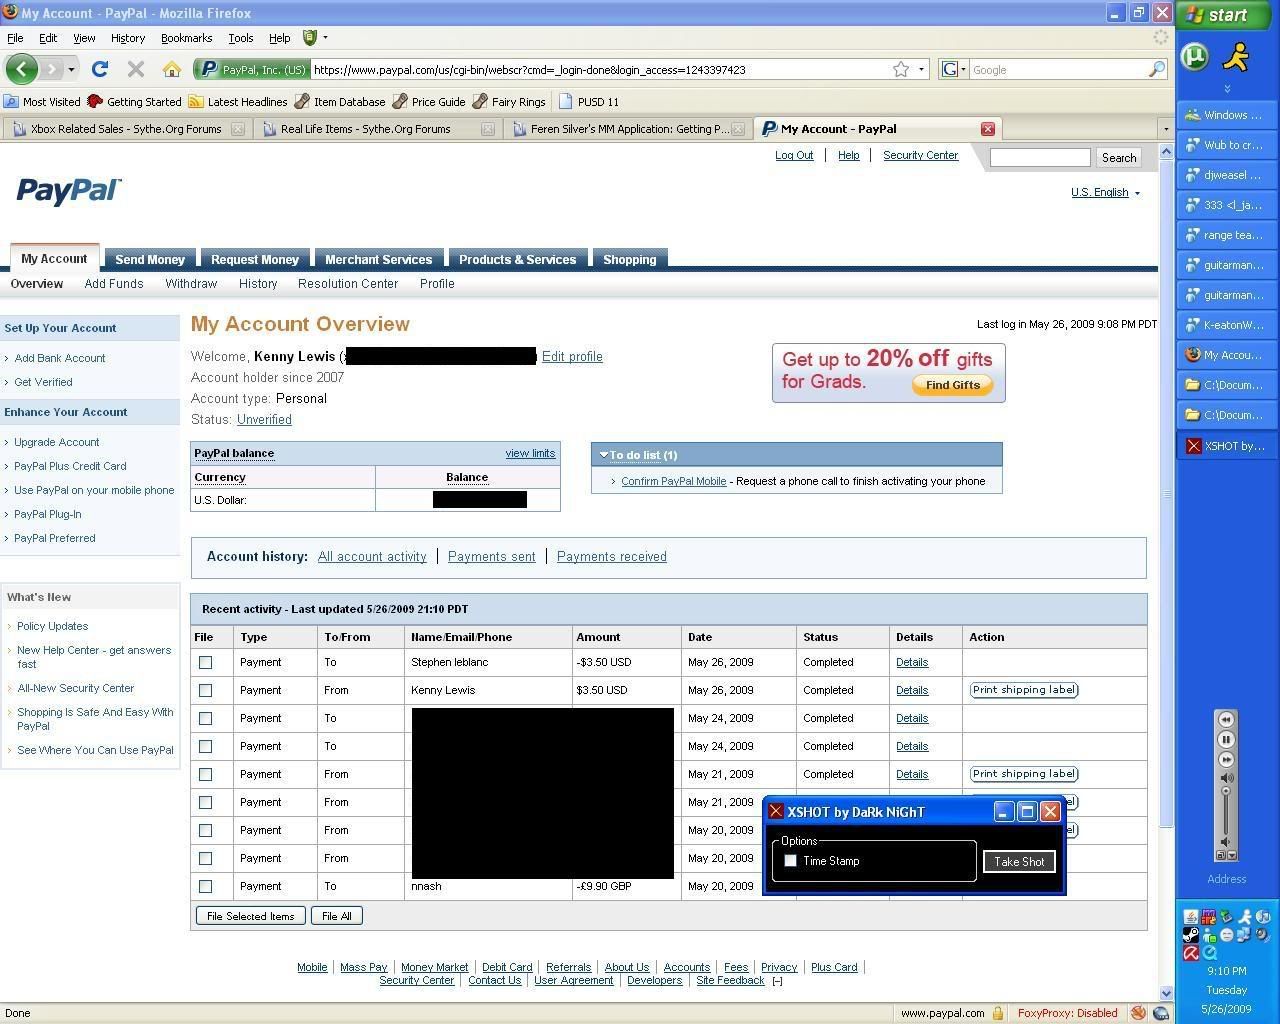The height and width of the screenshot is (1024, 1280).
Task: Click the Windows start button
Action: [x=1227, y=14]
